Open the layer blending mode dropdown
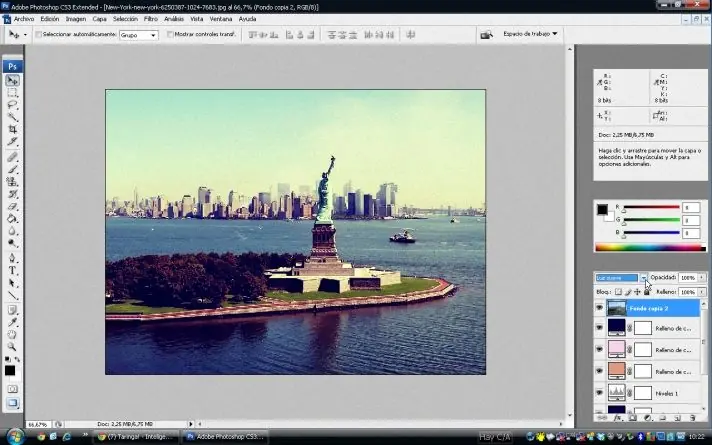The image size is (712, 445). point(619,278)
